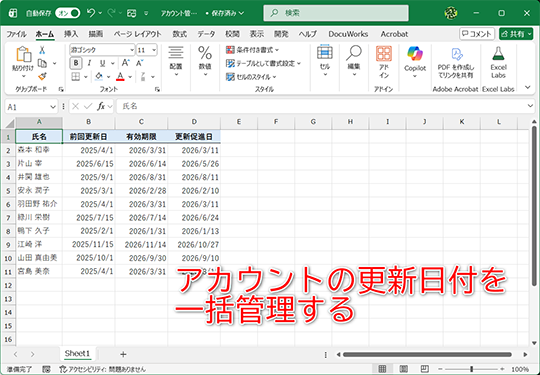Add a new sheet with plus button
Viewport: 540px width, 375px height.
[x=123, y=354]
